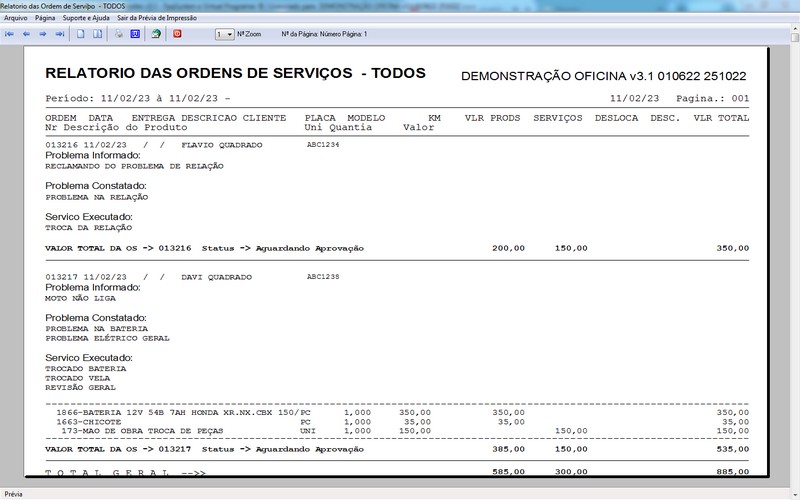Open the Suporte e Ajuda menu
Image resolution: width=800 pixels, height=500 pixels.
click(x=86, y=18)
